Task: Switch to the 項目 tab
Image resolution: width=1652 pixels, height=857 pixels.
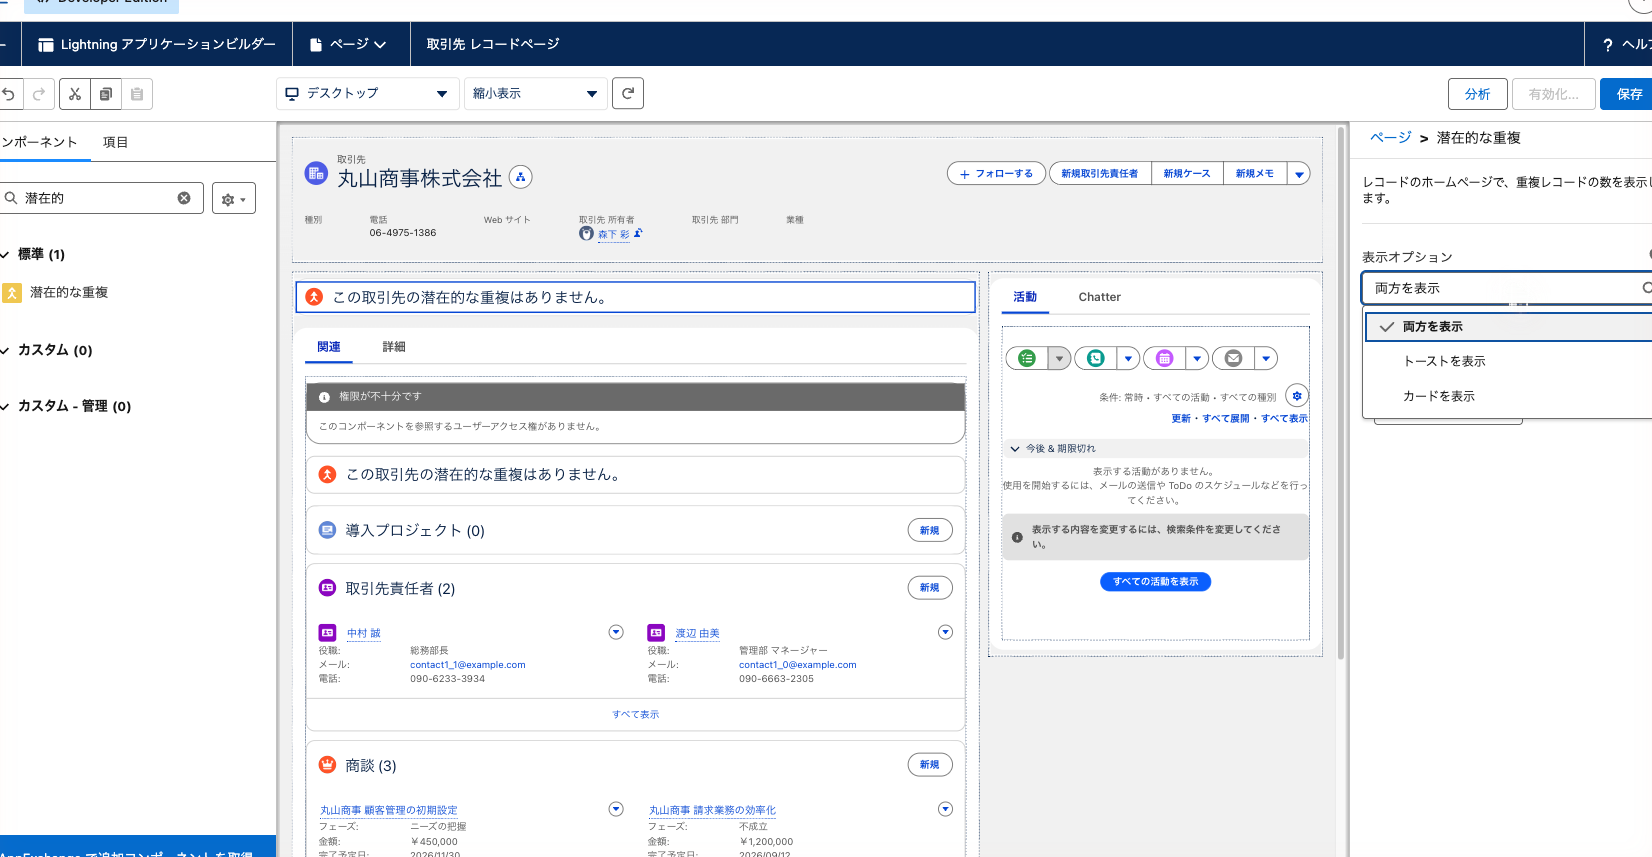Action: point(115,142)
